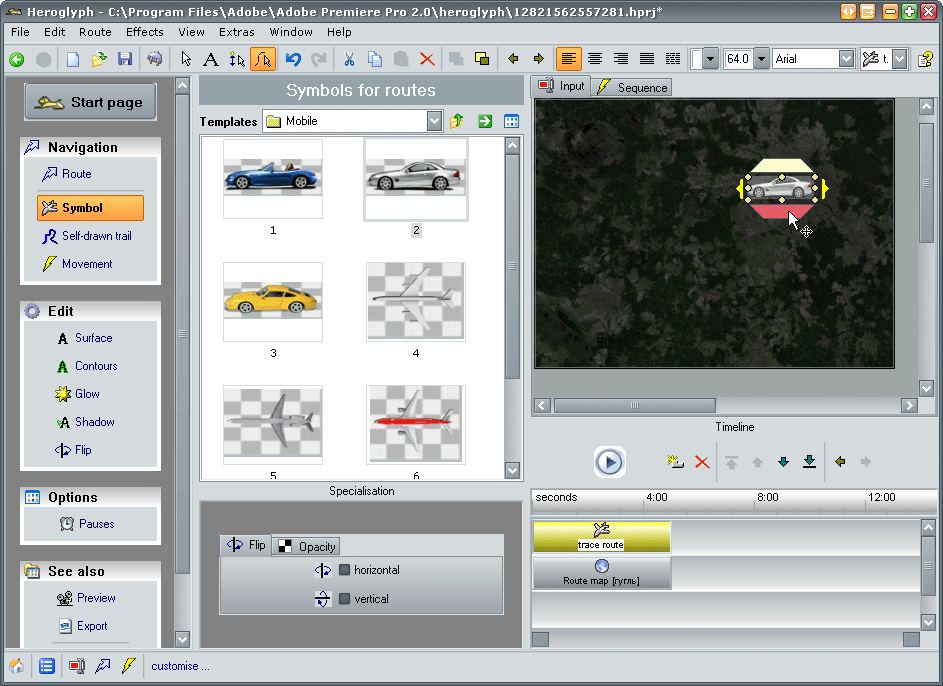The image size is (943, 686).
Task: Enable the horizontal flip checkbox
Action: pyautogui.click(x=344, y=570)
